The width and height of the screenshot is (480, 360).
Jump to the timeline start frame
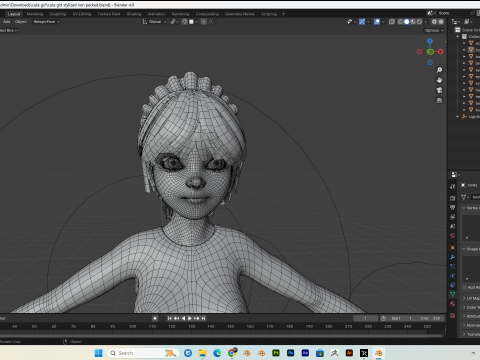(x=170, y=318)
